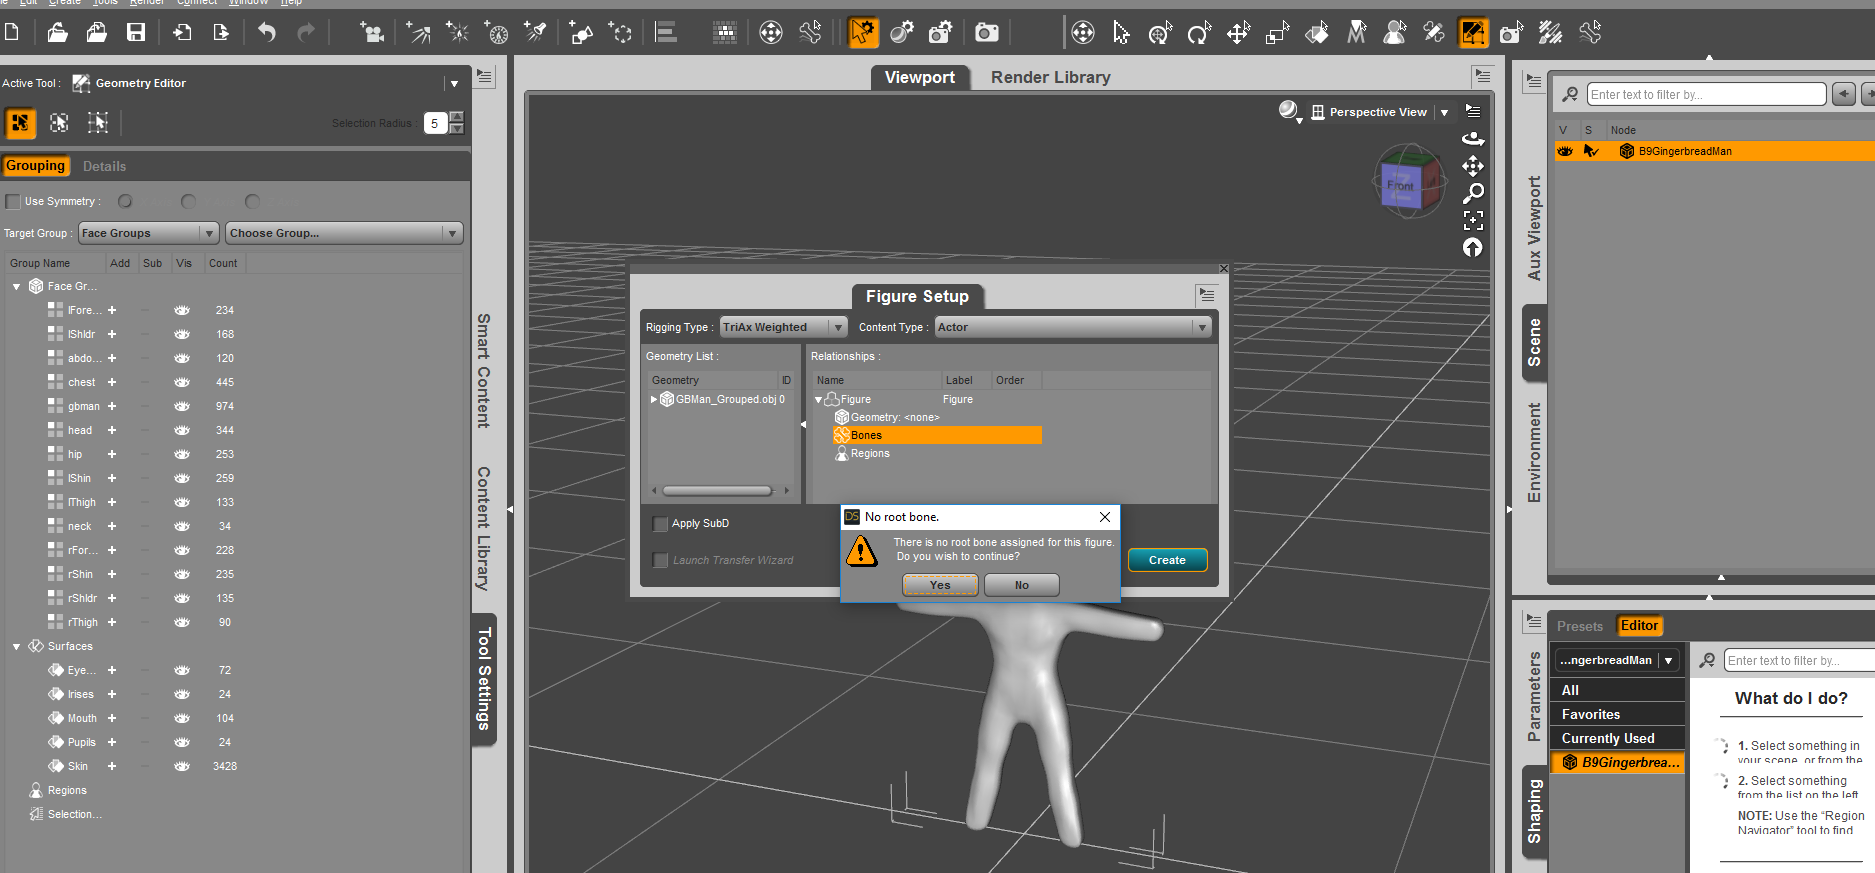Collapse the Surfaces tree group
Image resolution: width=1875 pixels, height=873 pixels.
click(x=17, y=647)
